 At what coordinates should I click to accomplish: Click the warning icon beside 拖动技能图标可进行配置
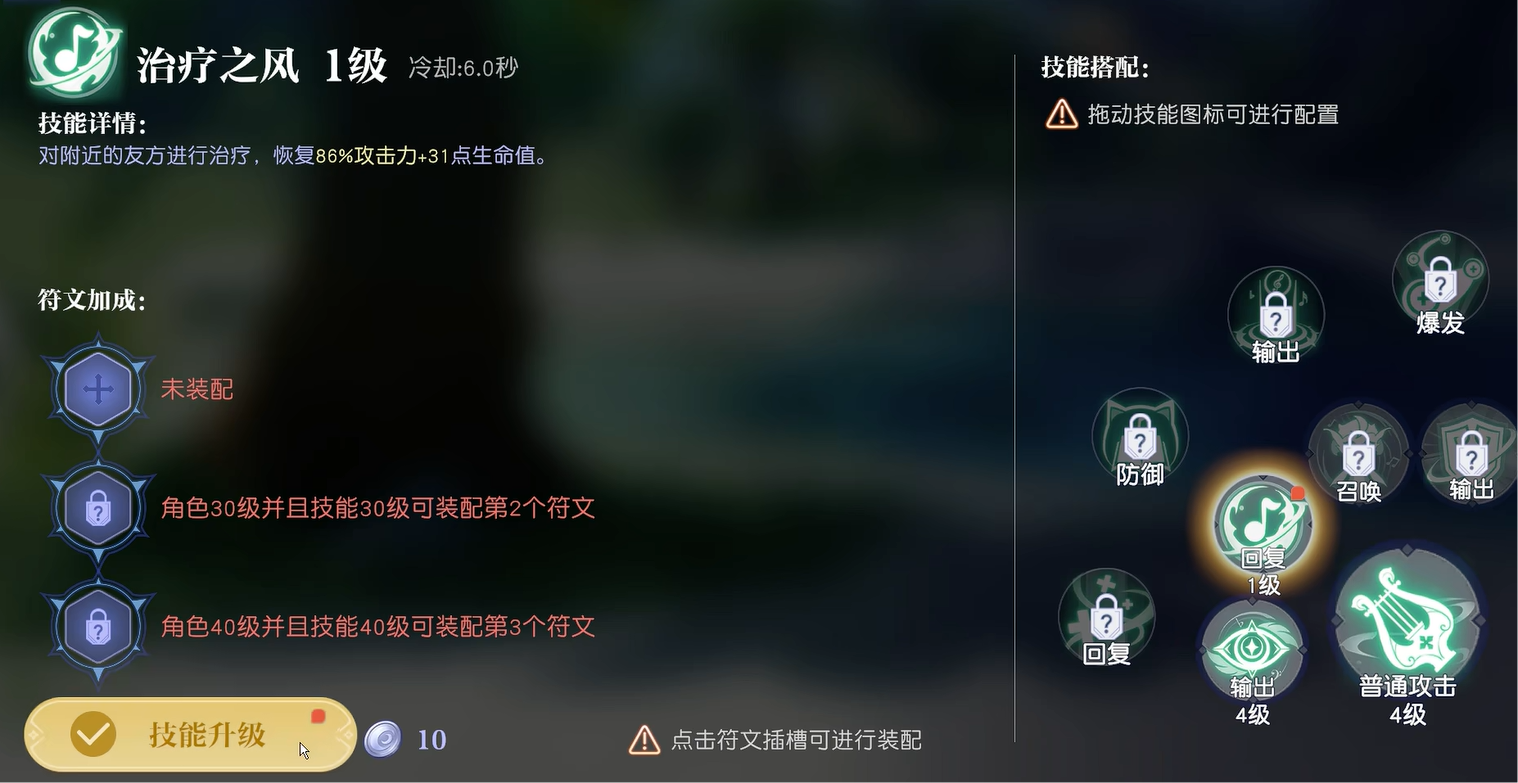tap(1061, 114)
